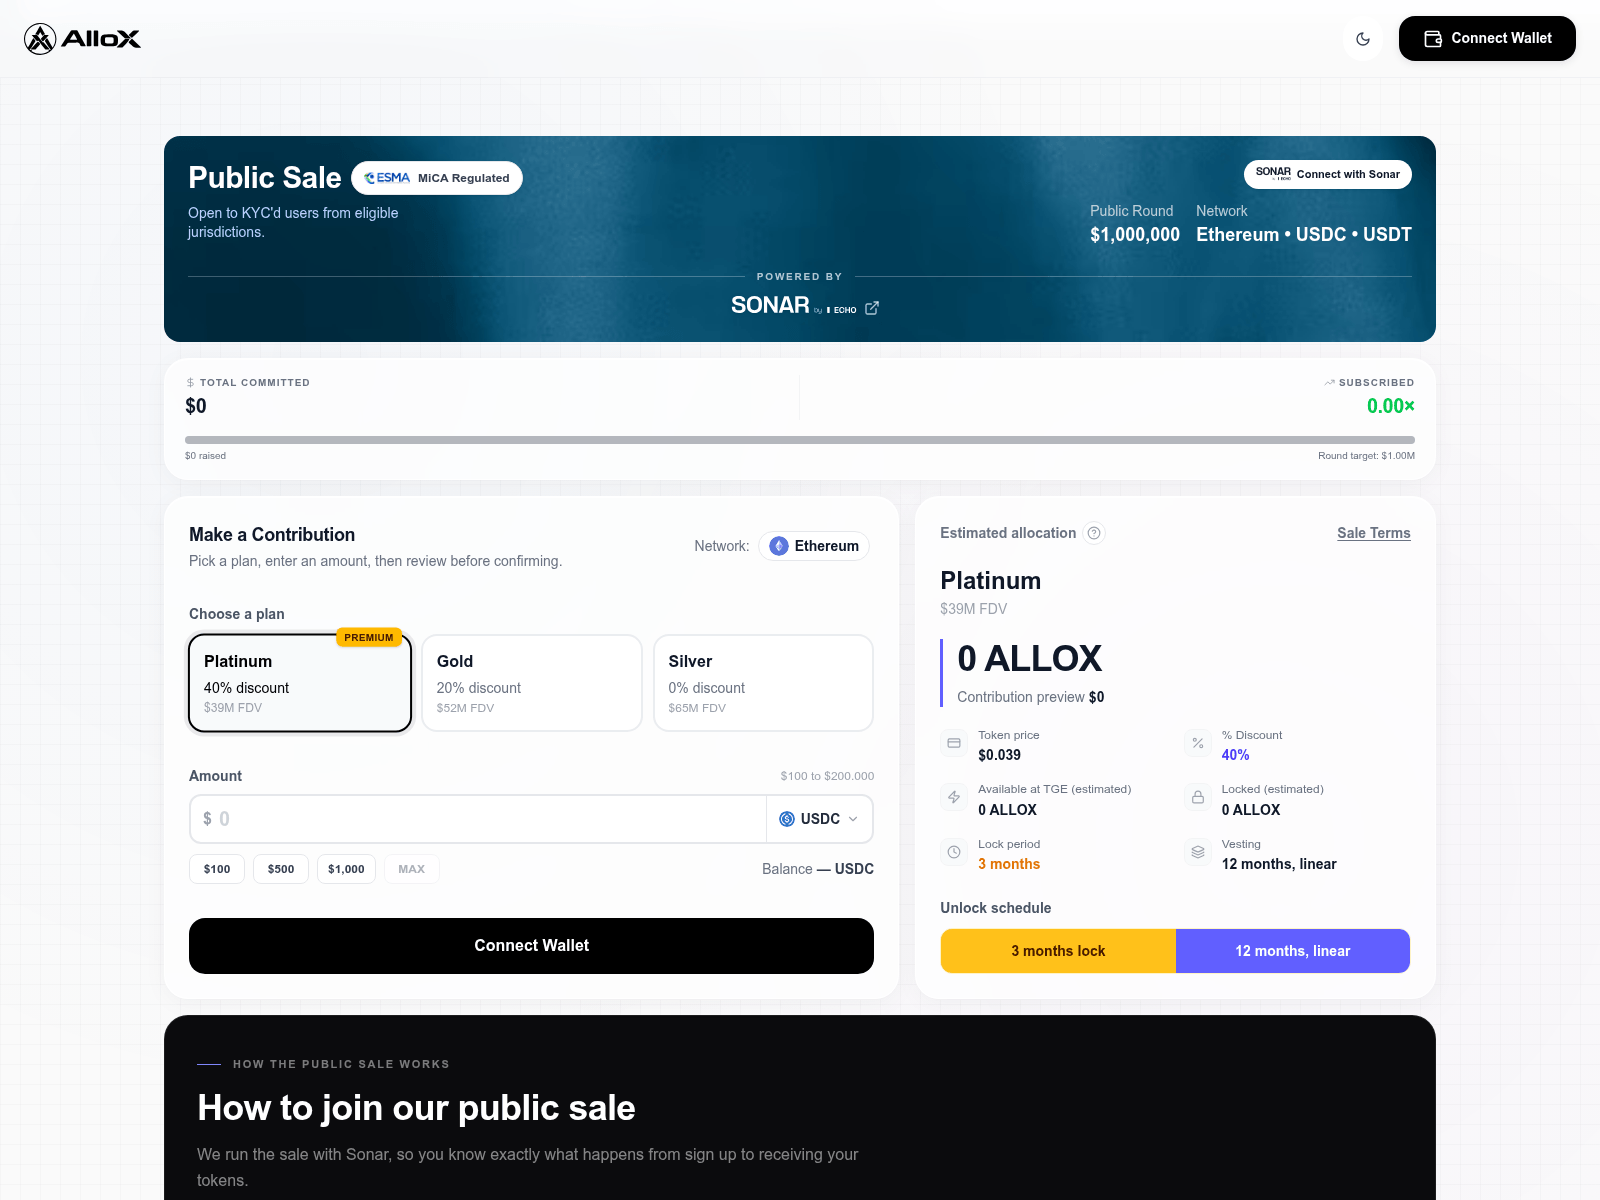The height and width of the screenshot is (1200, 1600).
Task: Click the Estimated allocation help icon
Action: pos(1094,533)
